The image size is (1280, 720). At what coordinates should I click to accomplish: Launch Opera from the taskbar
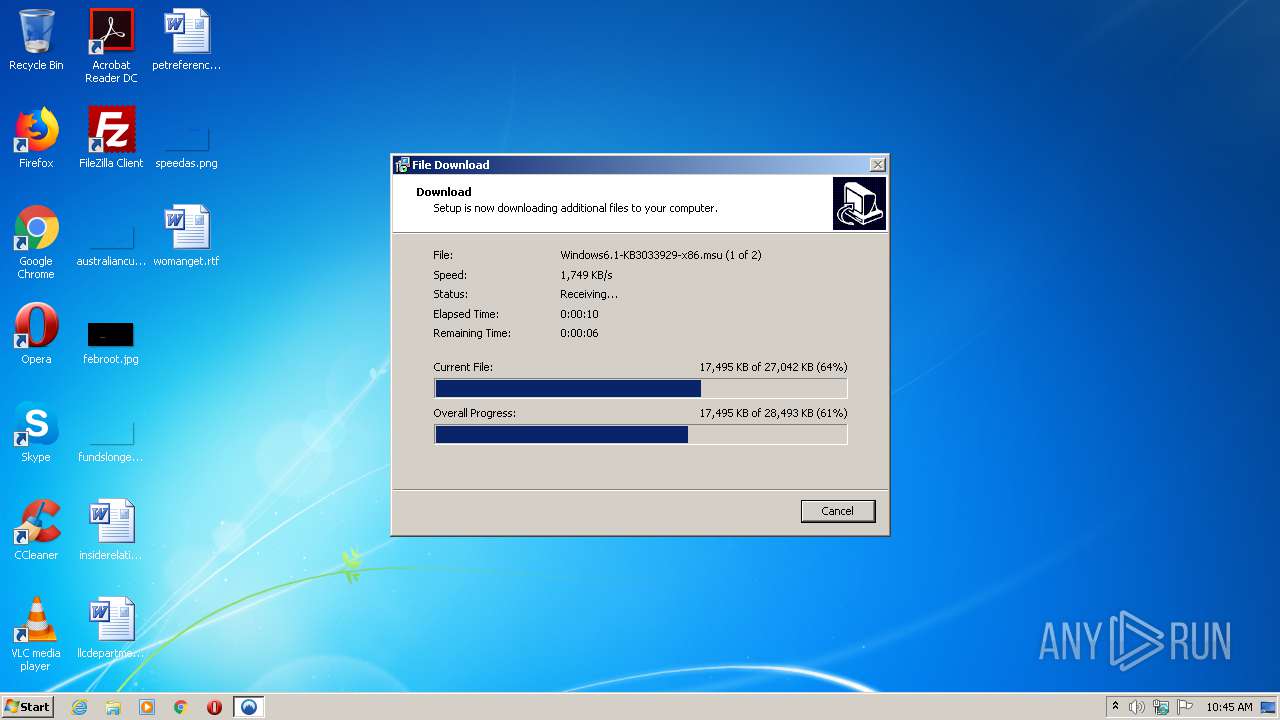pyautogui.click(x=214, y=707)
